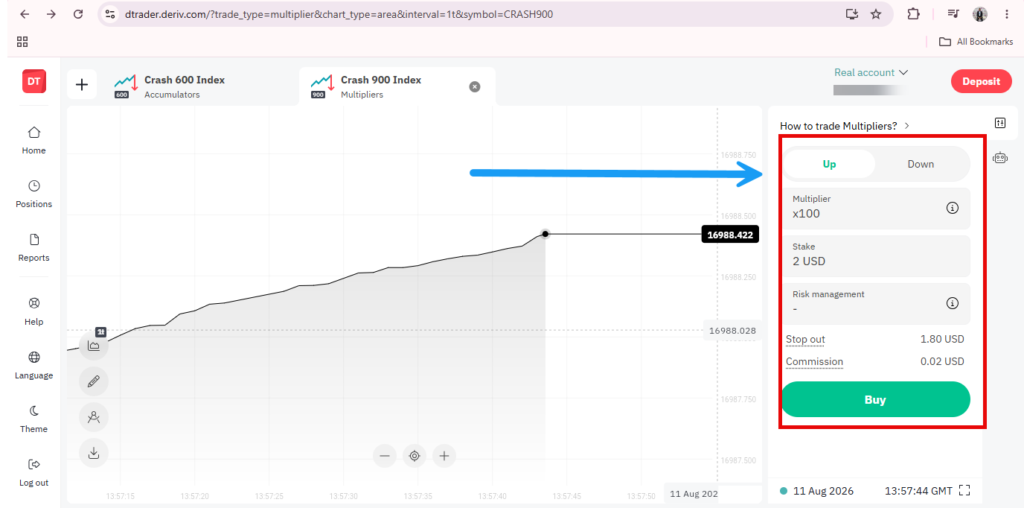Add a new market tab with plus
The height and width of the screenshot is (508, 1024).
tap(82, 84)
